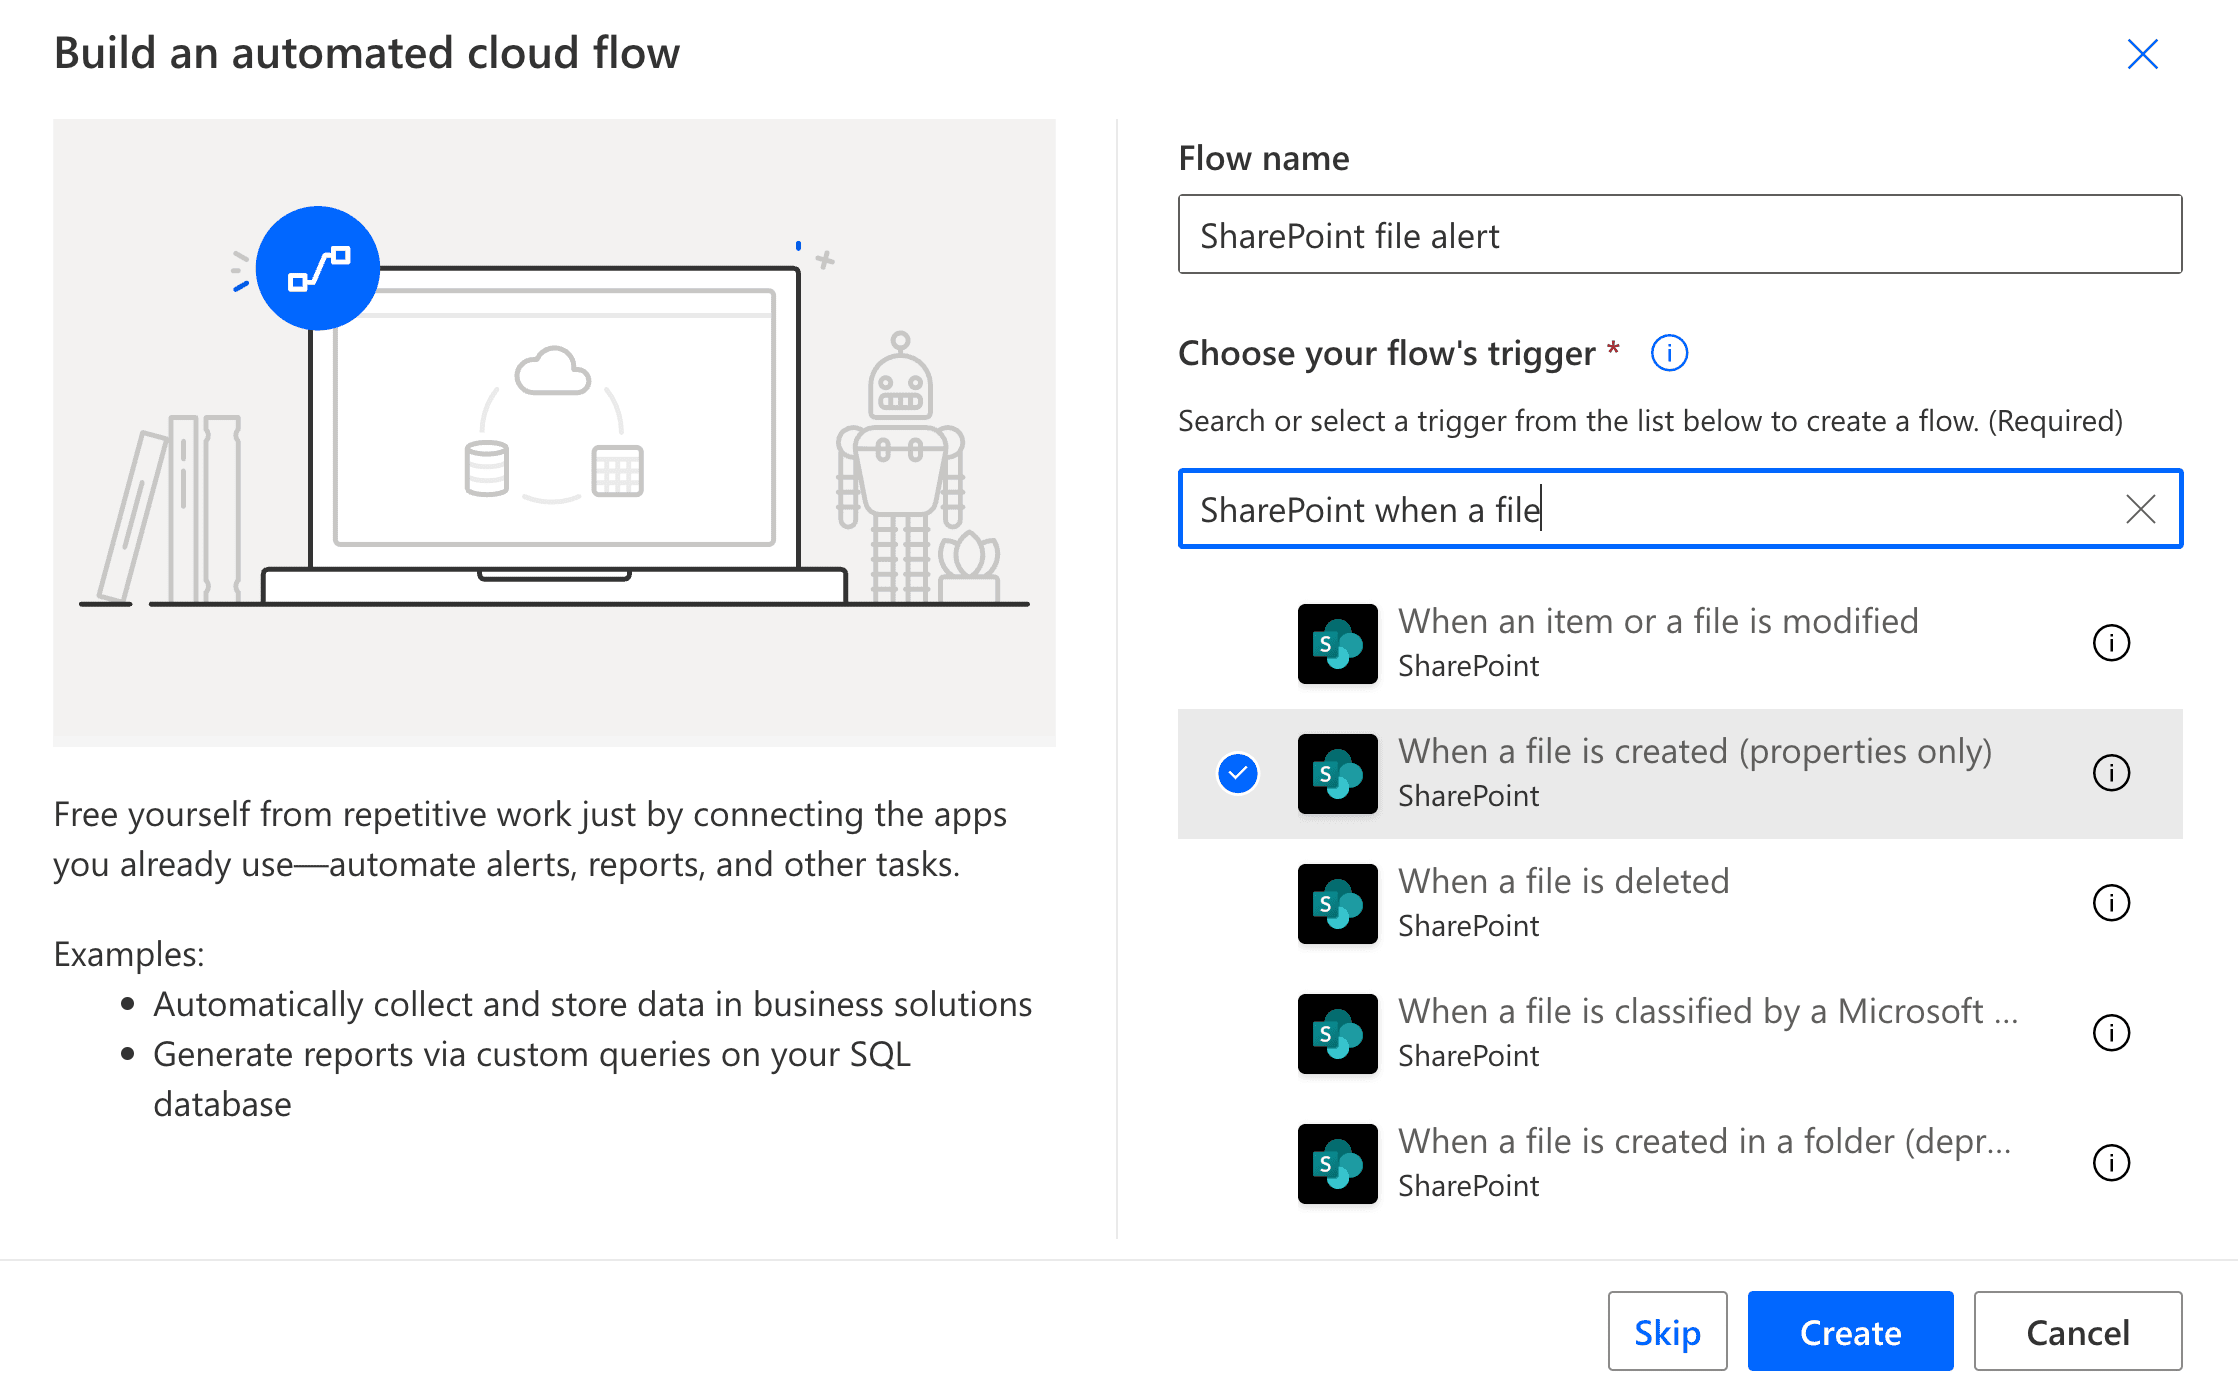The height and width of the screenshot is (1394, 2238).
Task: Open info for the file classification trigger
Action: pos(2112,1033)
